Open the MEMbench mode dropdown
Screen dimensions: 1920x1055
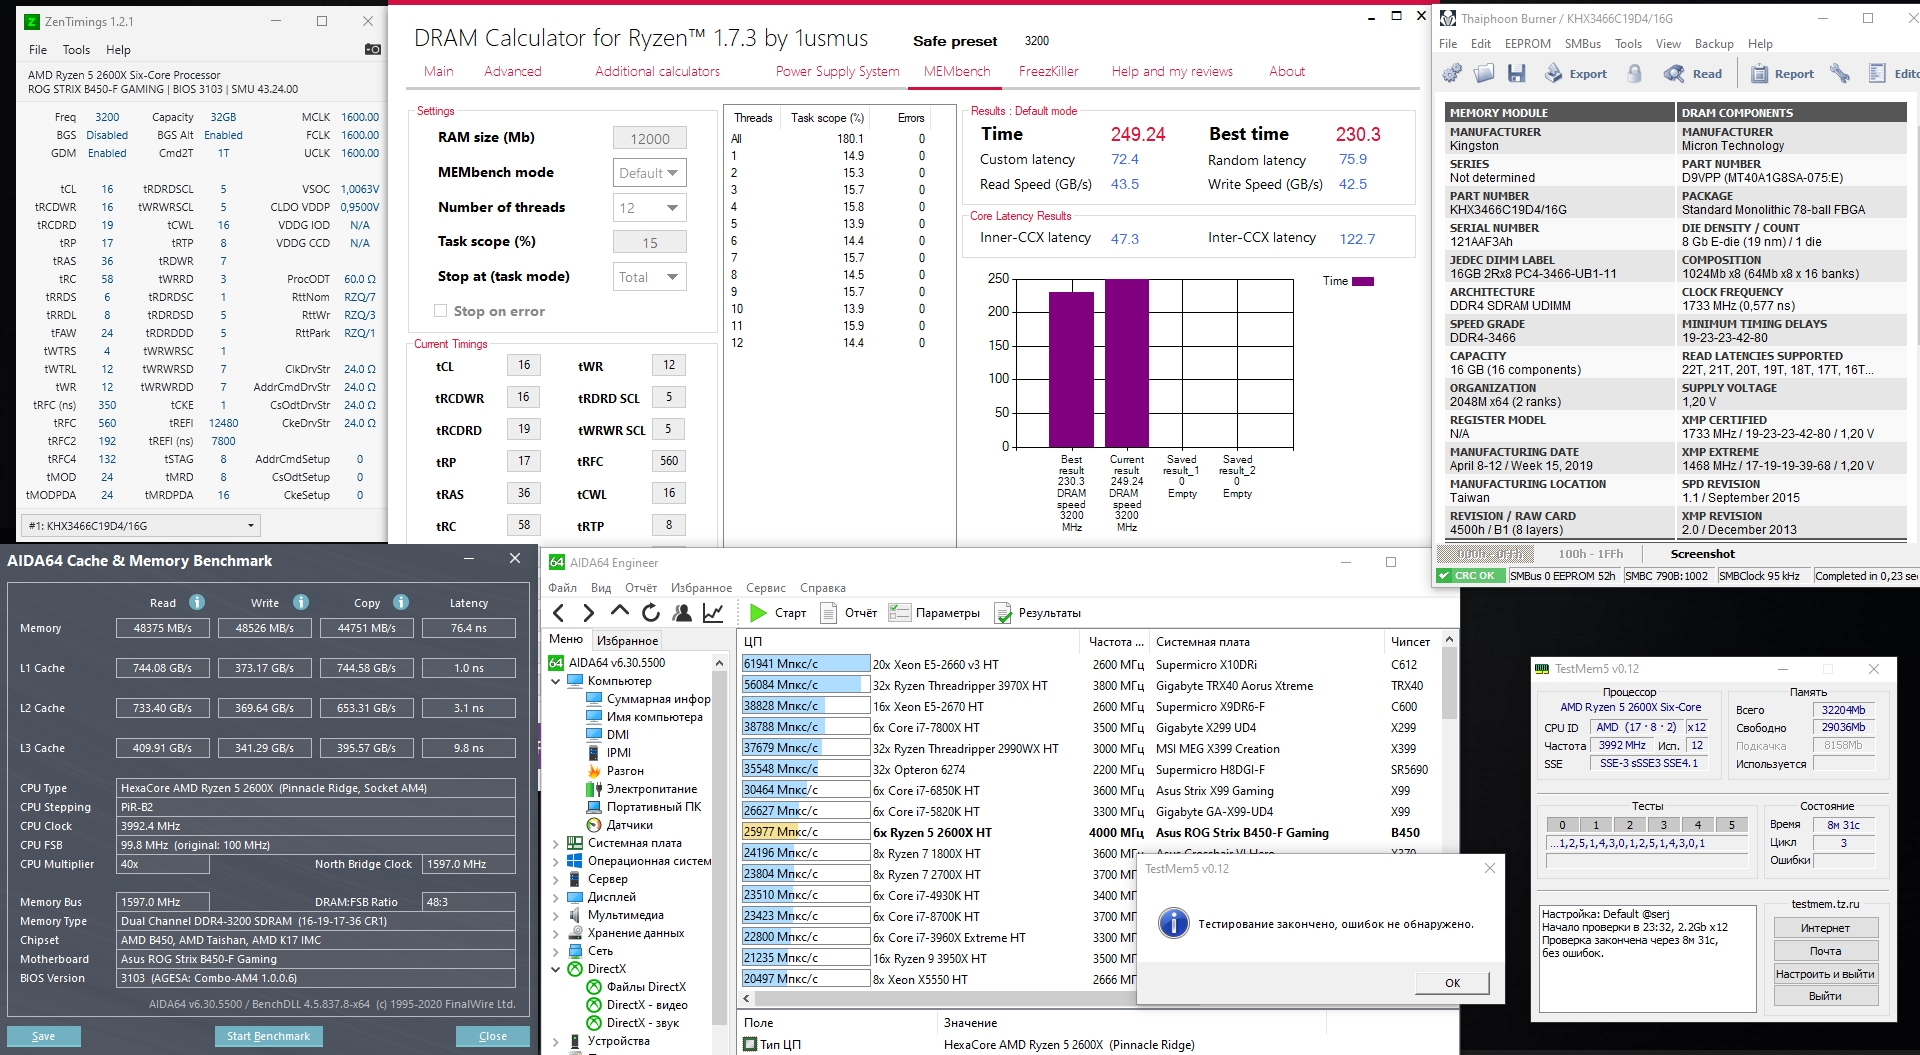click(x=649, y=173)
